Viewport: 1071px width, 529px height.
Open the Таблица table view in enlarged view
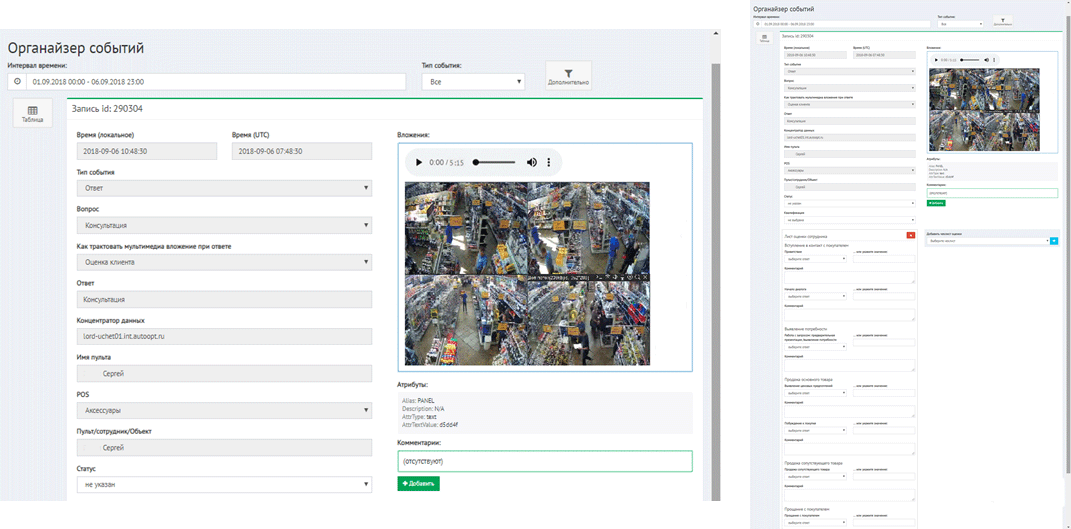33,114
